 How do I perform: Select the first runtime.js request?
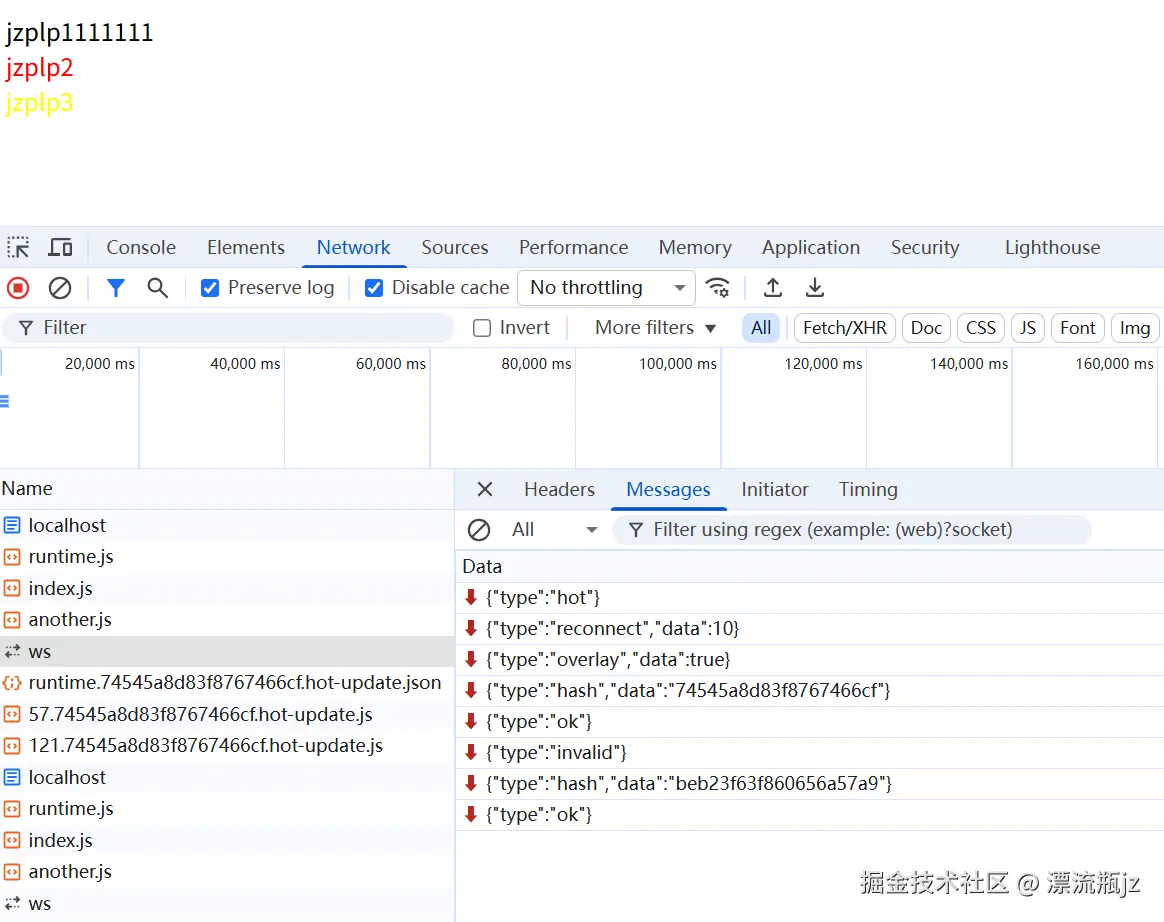tap(226, 557)
